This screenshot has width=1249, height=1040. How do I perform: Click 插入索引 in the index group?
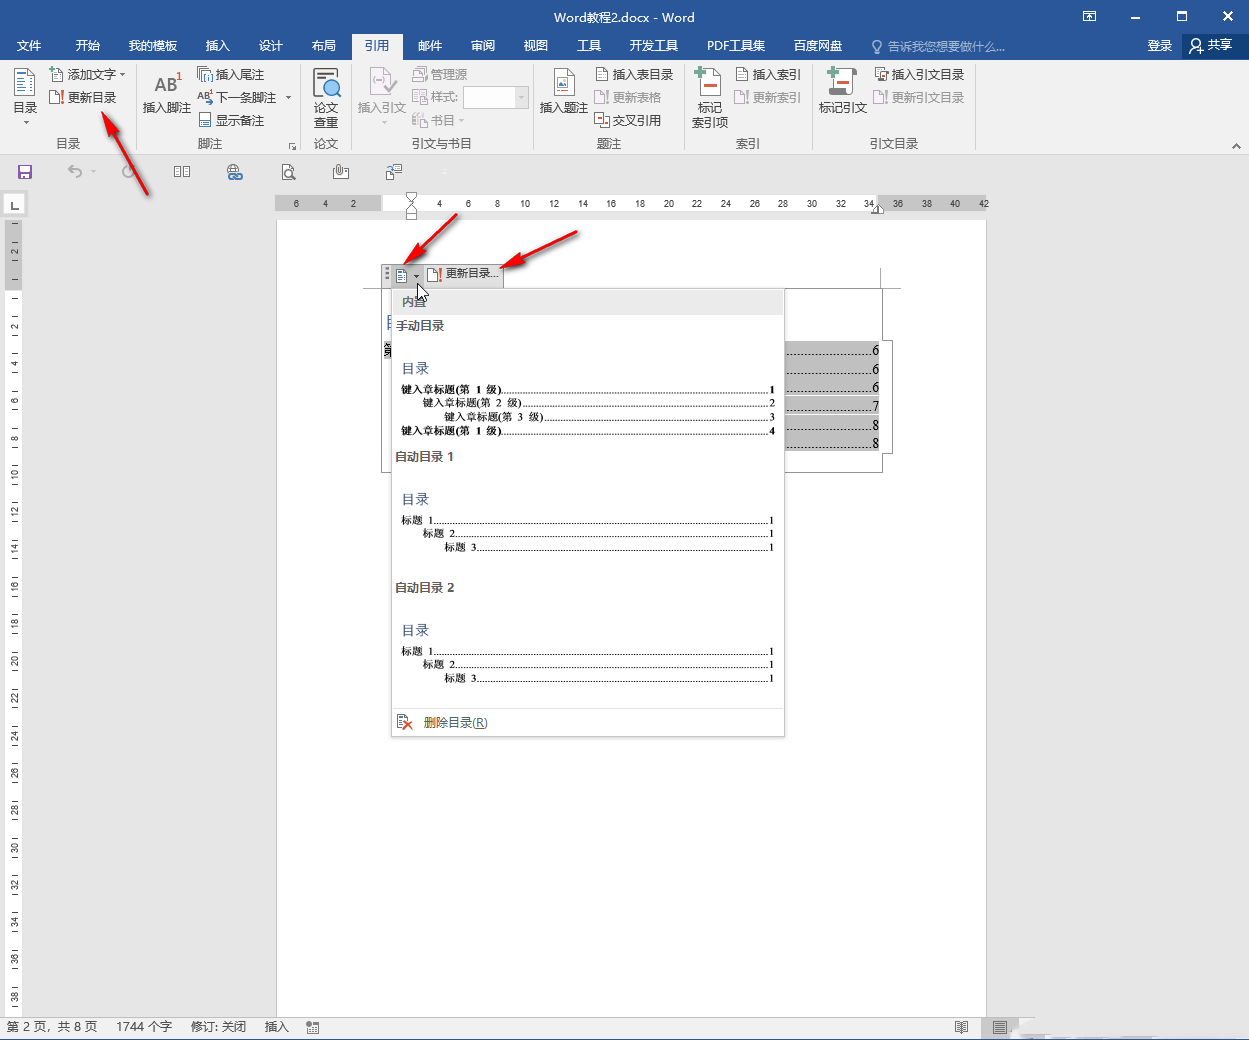click(768, 74)
